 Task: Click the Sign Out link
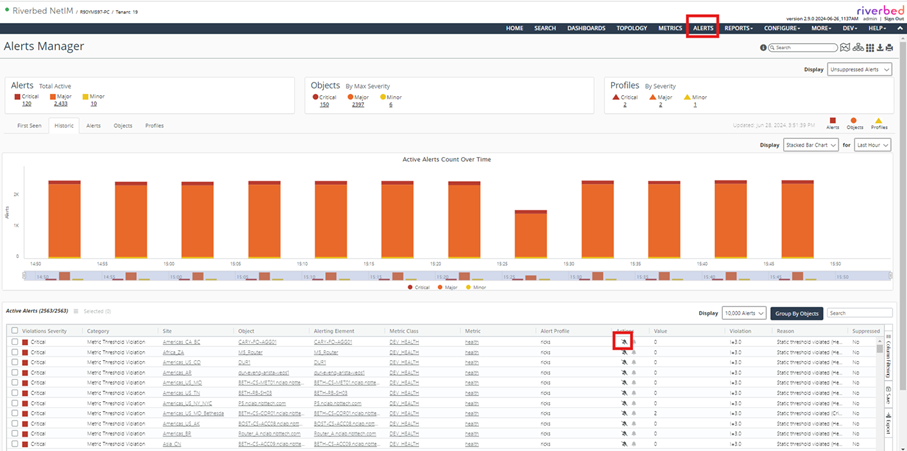point(892,18)
